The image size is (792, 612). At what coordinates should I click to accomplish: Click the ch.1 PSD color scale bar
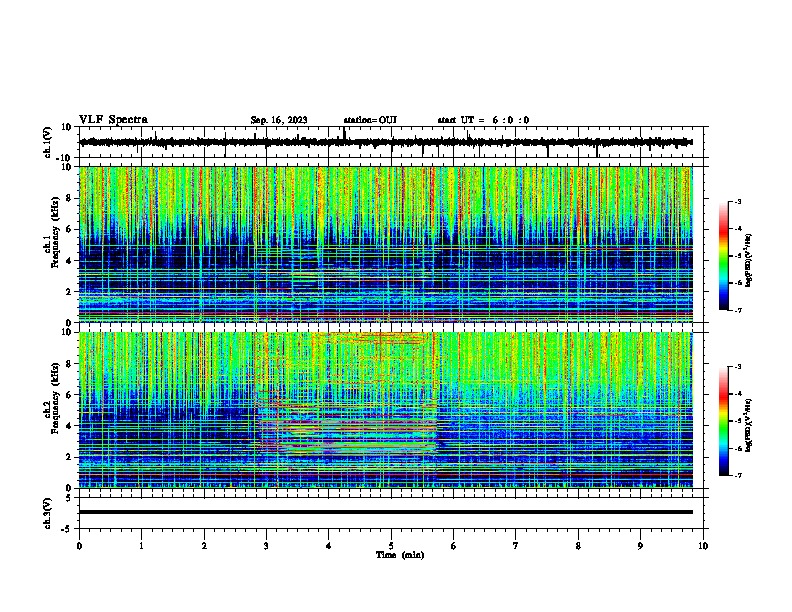(x=723, y=256)
